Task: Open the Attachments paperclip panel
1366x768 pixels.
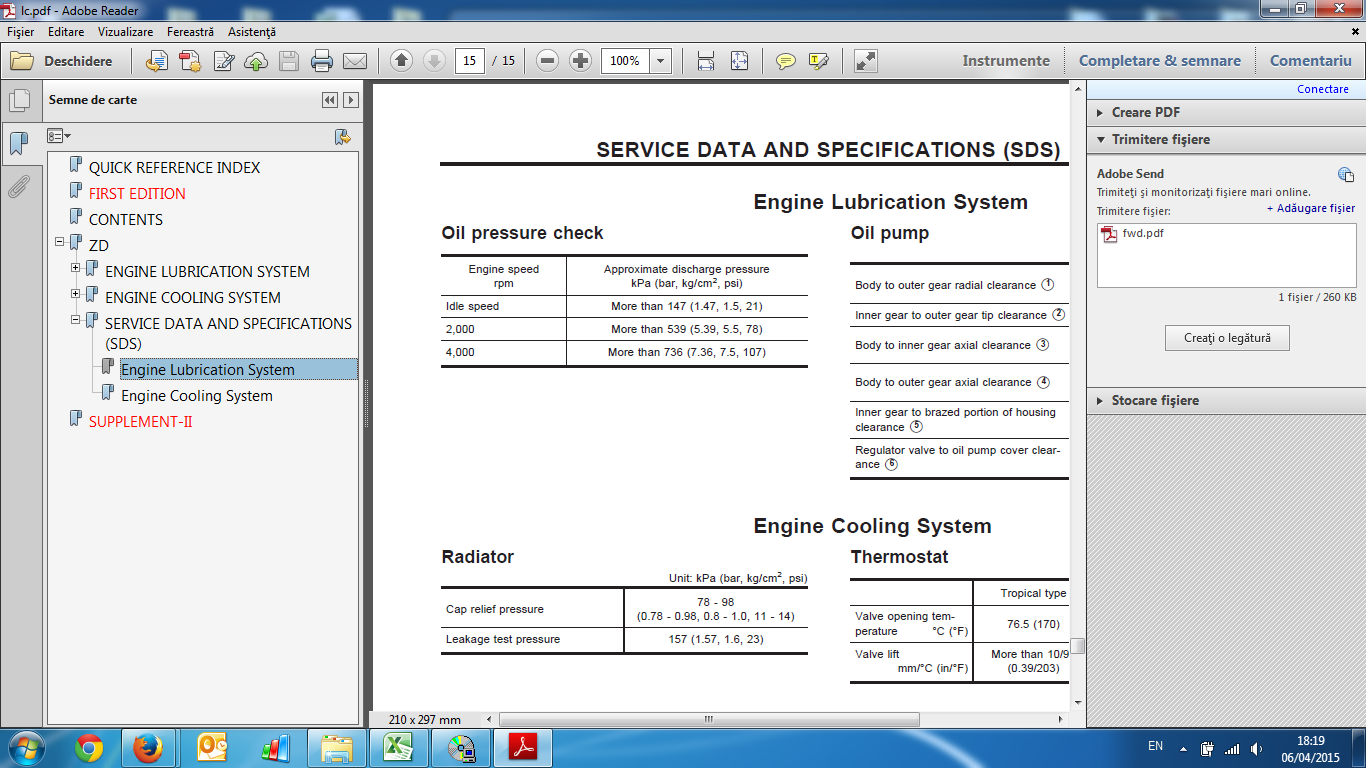Action: tap(18, 187)
